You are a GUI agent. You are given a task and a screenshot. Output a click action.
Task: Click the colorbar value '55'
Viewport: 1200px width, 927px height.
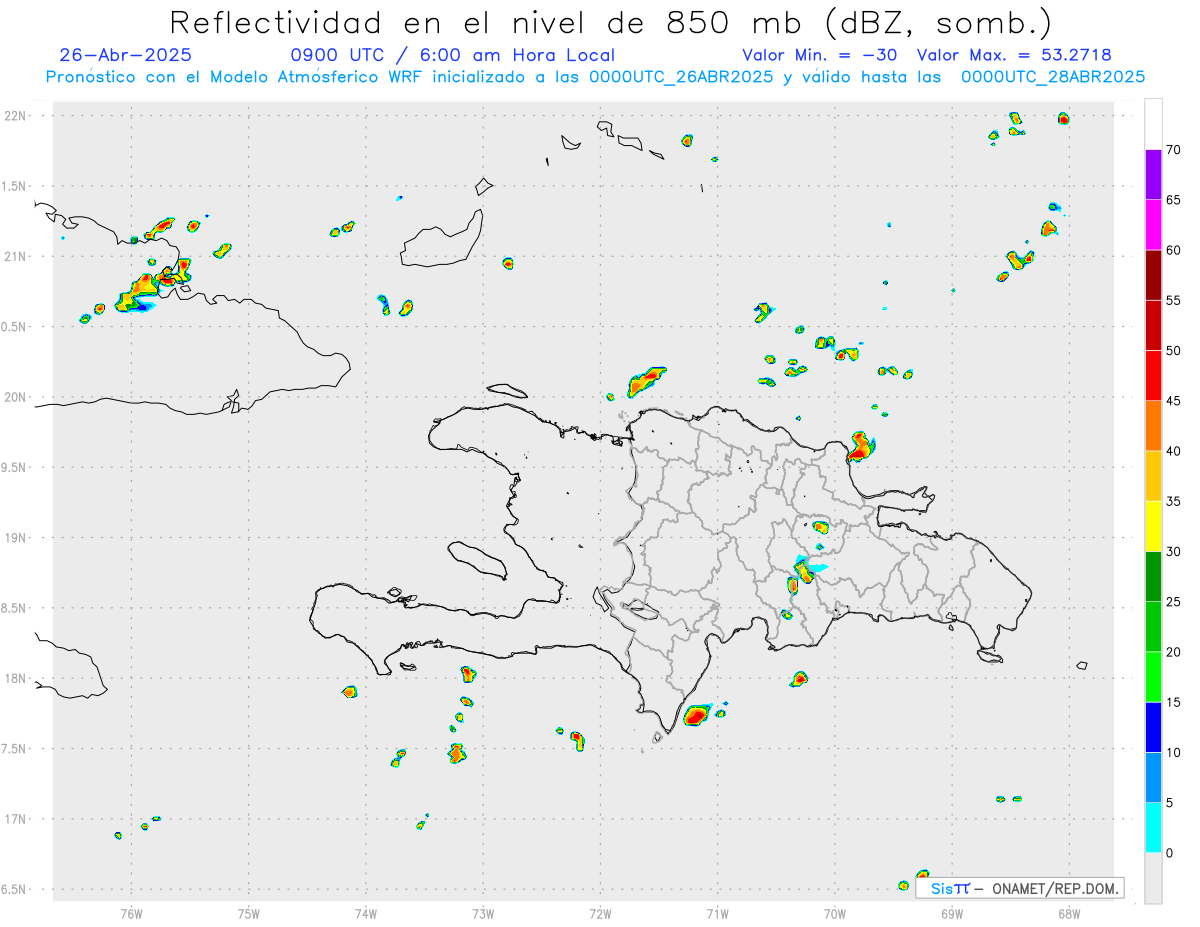coord(1173,301)
